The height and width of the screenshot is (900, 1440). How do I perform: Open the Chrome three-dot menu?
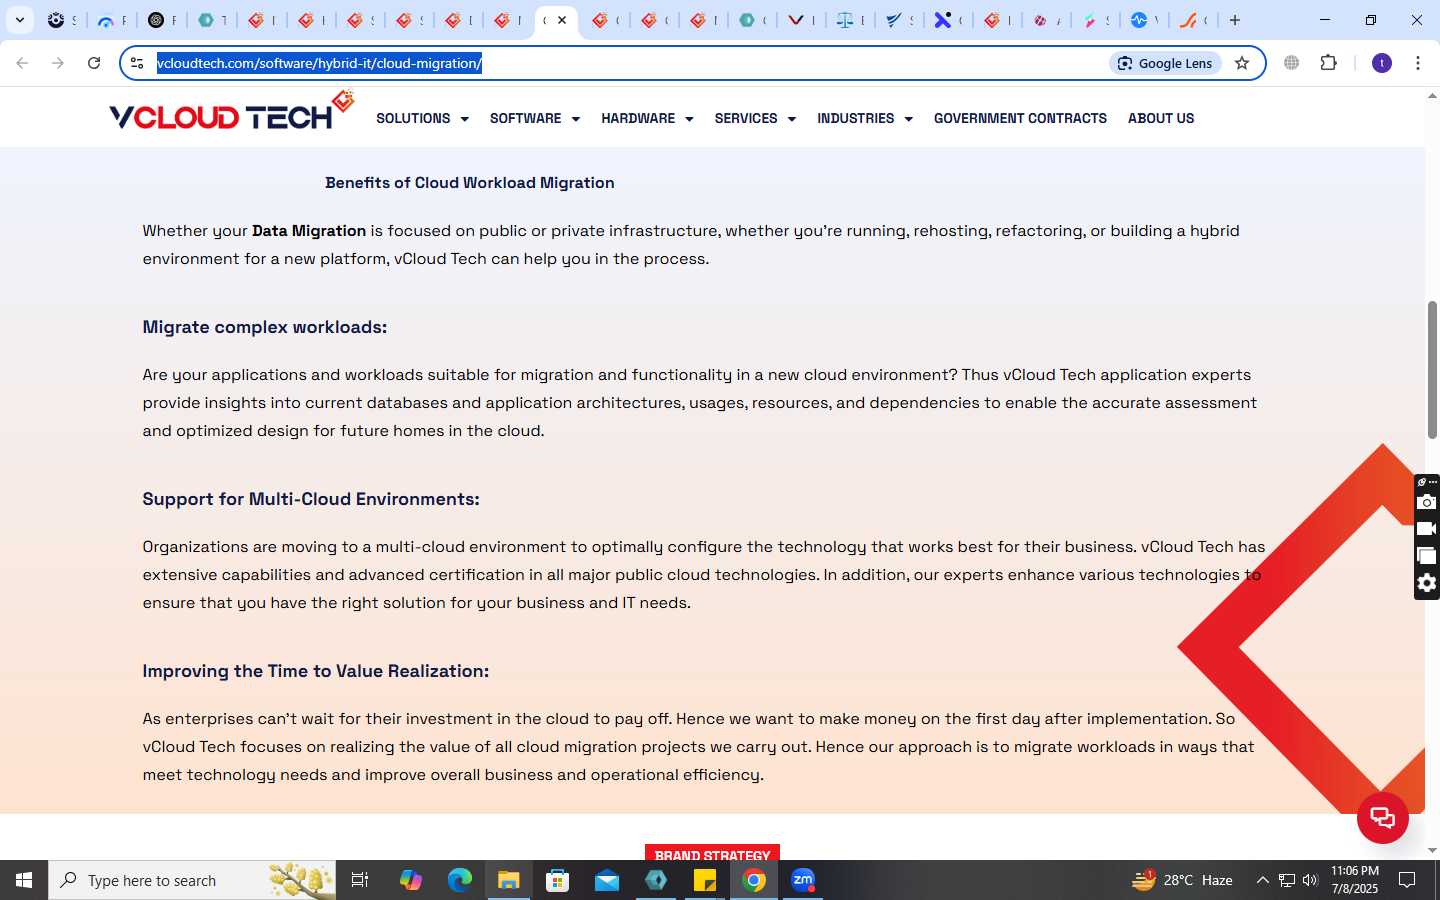tap(1418, 63)
